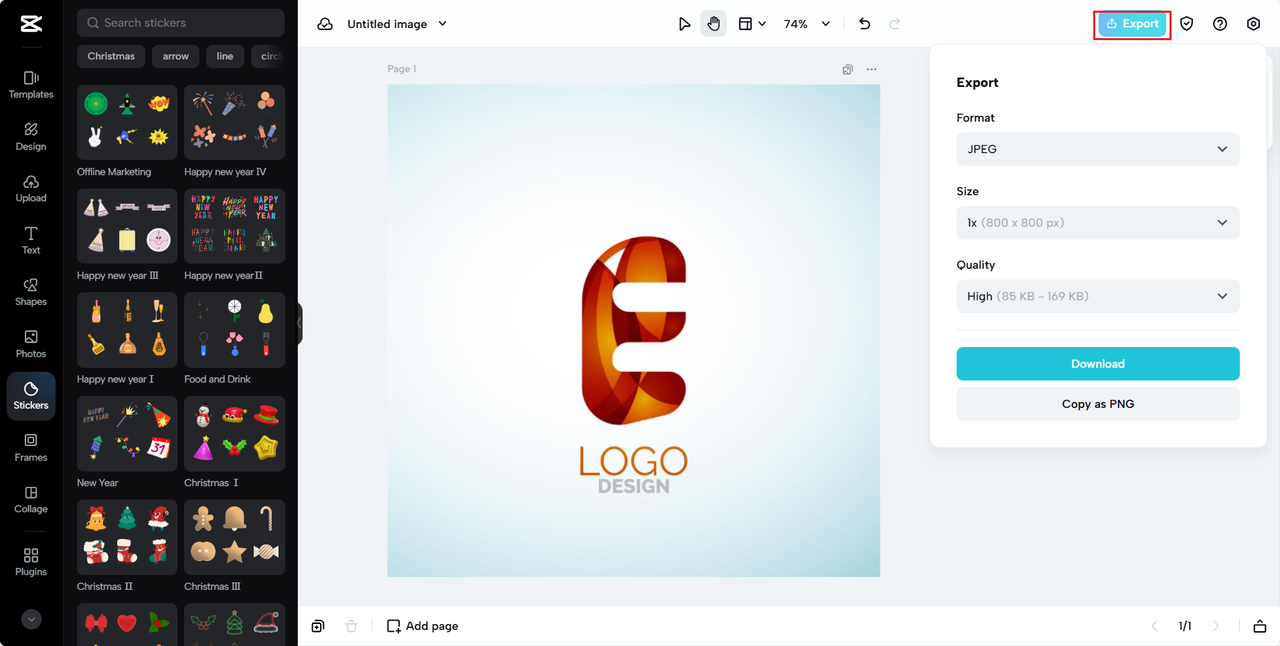Image resolution: width=1280 pixels, height=646 pixels.
Task: Open the Christmas I sticker pack
Action: coord(234,433)
